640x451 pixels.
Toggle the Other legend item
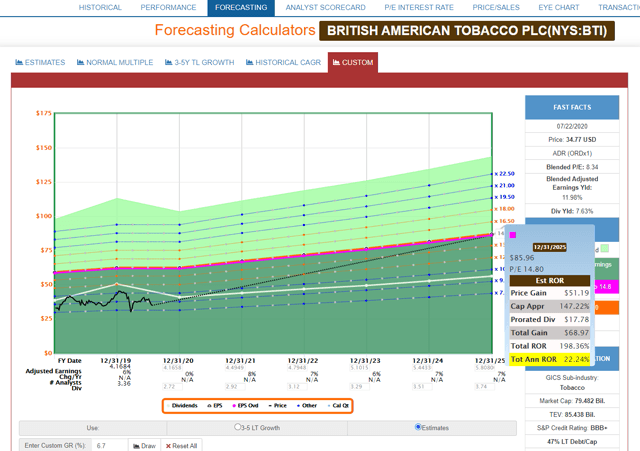(x=307, y=406)
